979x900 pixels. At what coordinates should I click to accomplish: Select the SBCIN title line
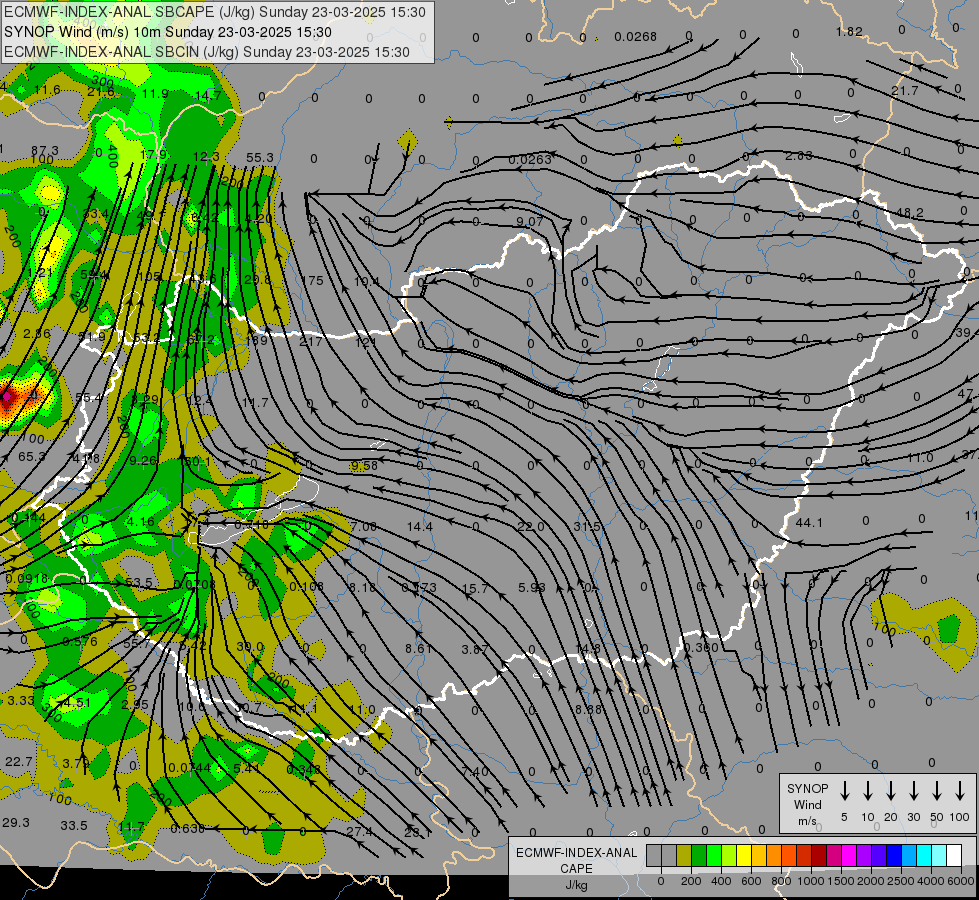(x=207, y=52)
